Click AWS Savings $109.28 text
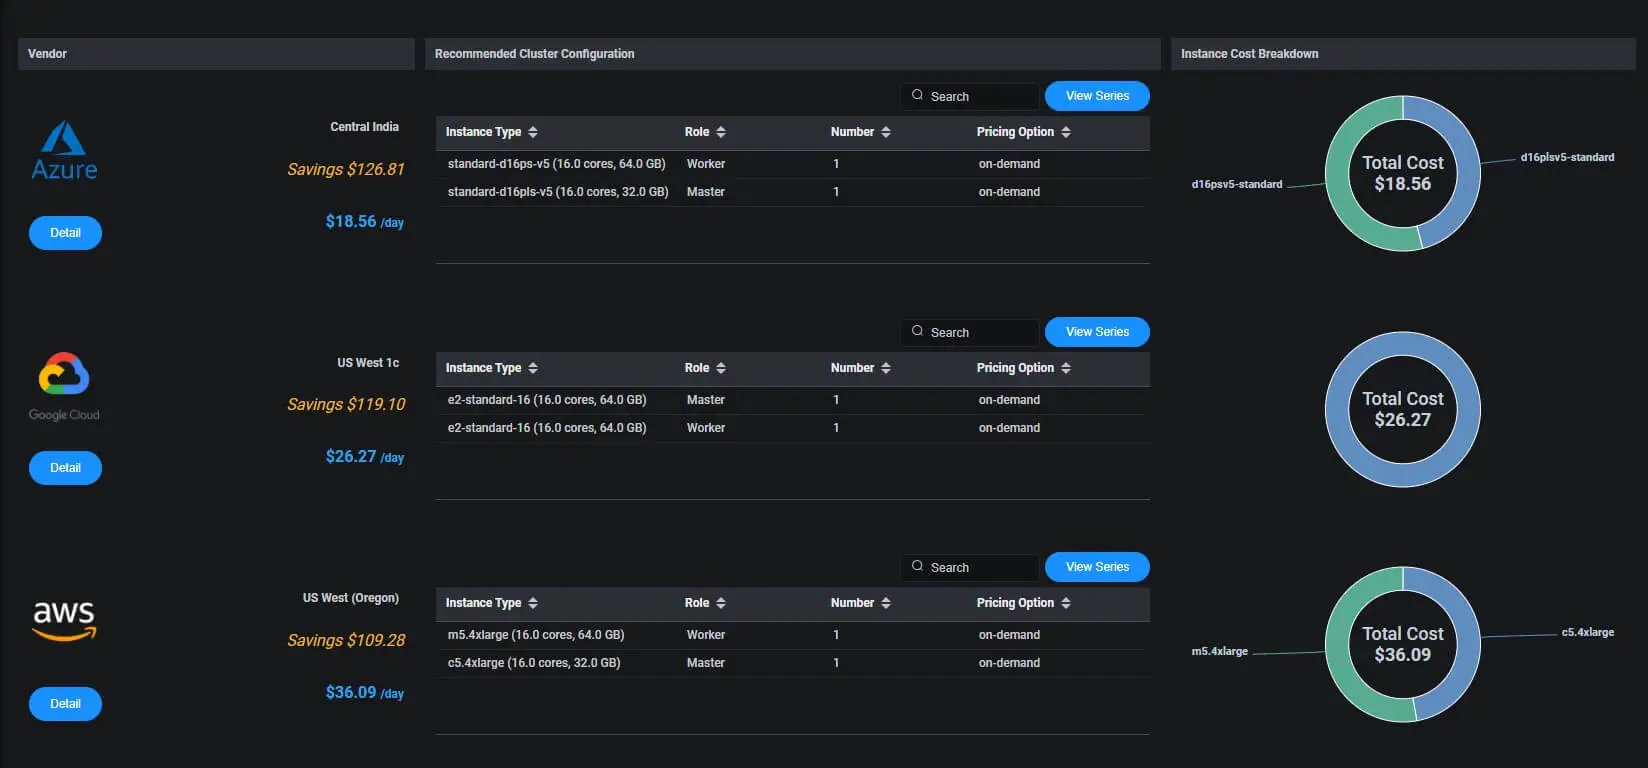Image resolution: width=1648 pixels, height=768 pixels. (346, 640)
